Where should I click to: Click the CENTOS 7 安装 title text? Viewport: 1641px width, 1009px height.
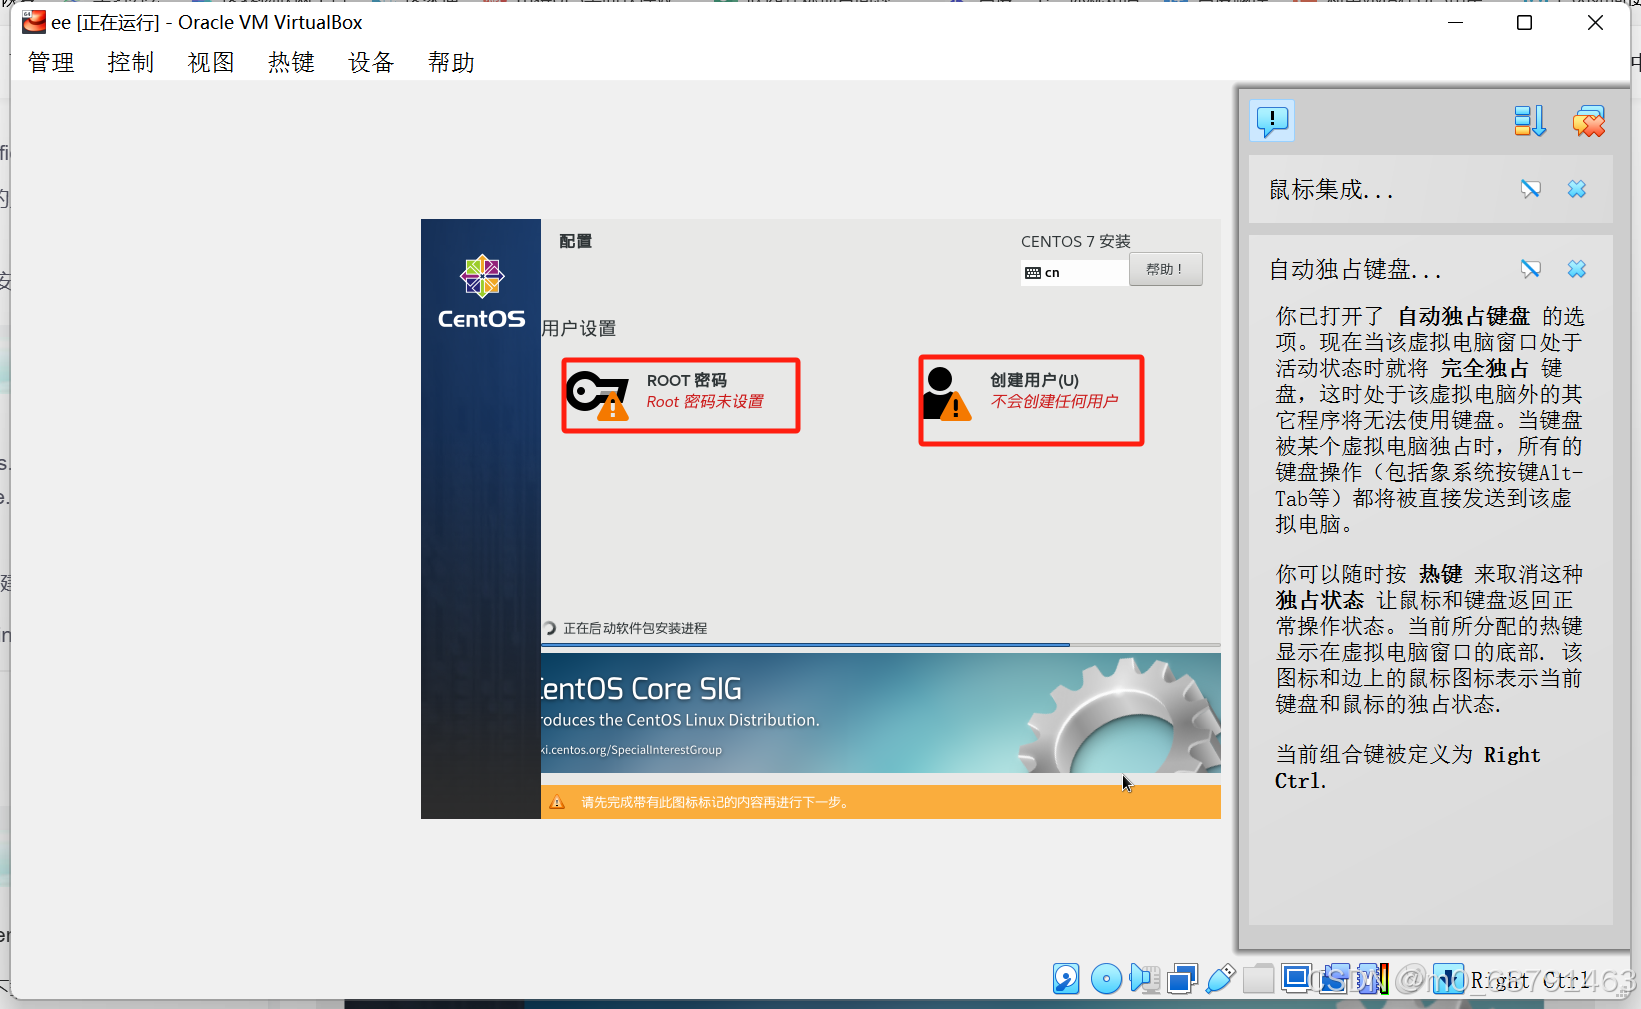click(1076, 241)
